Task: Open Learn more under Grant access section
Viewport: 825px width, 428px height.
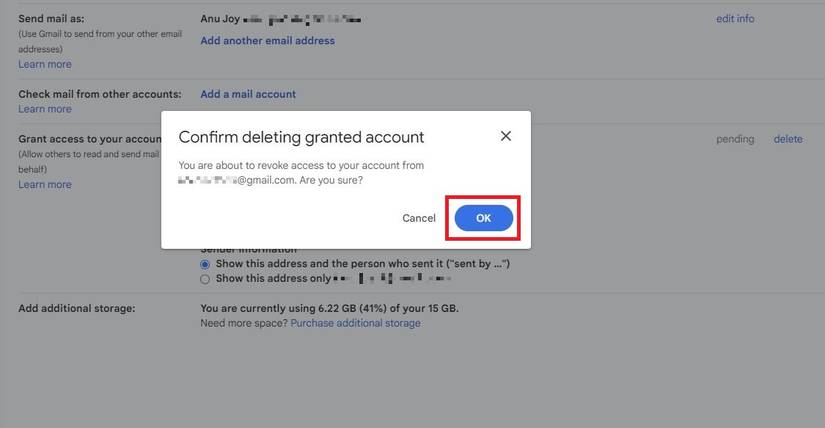Action: coord(45,184)
